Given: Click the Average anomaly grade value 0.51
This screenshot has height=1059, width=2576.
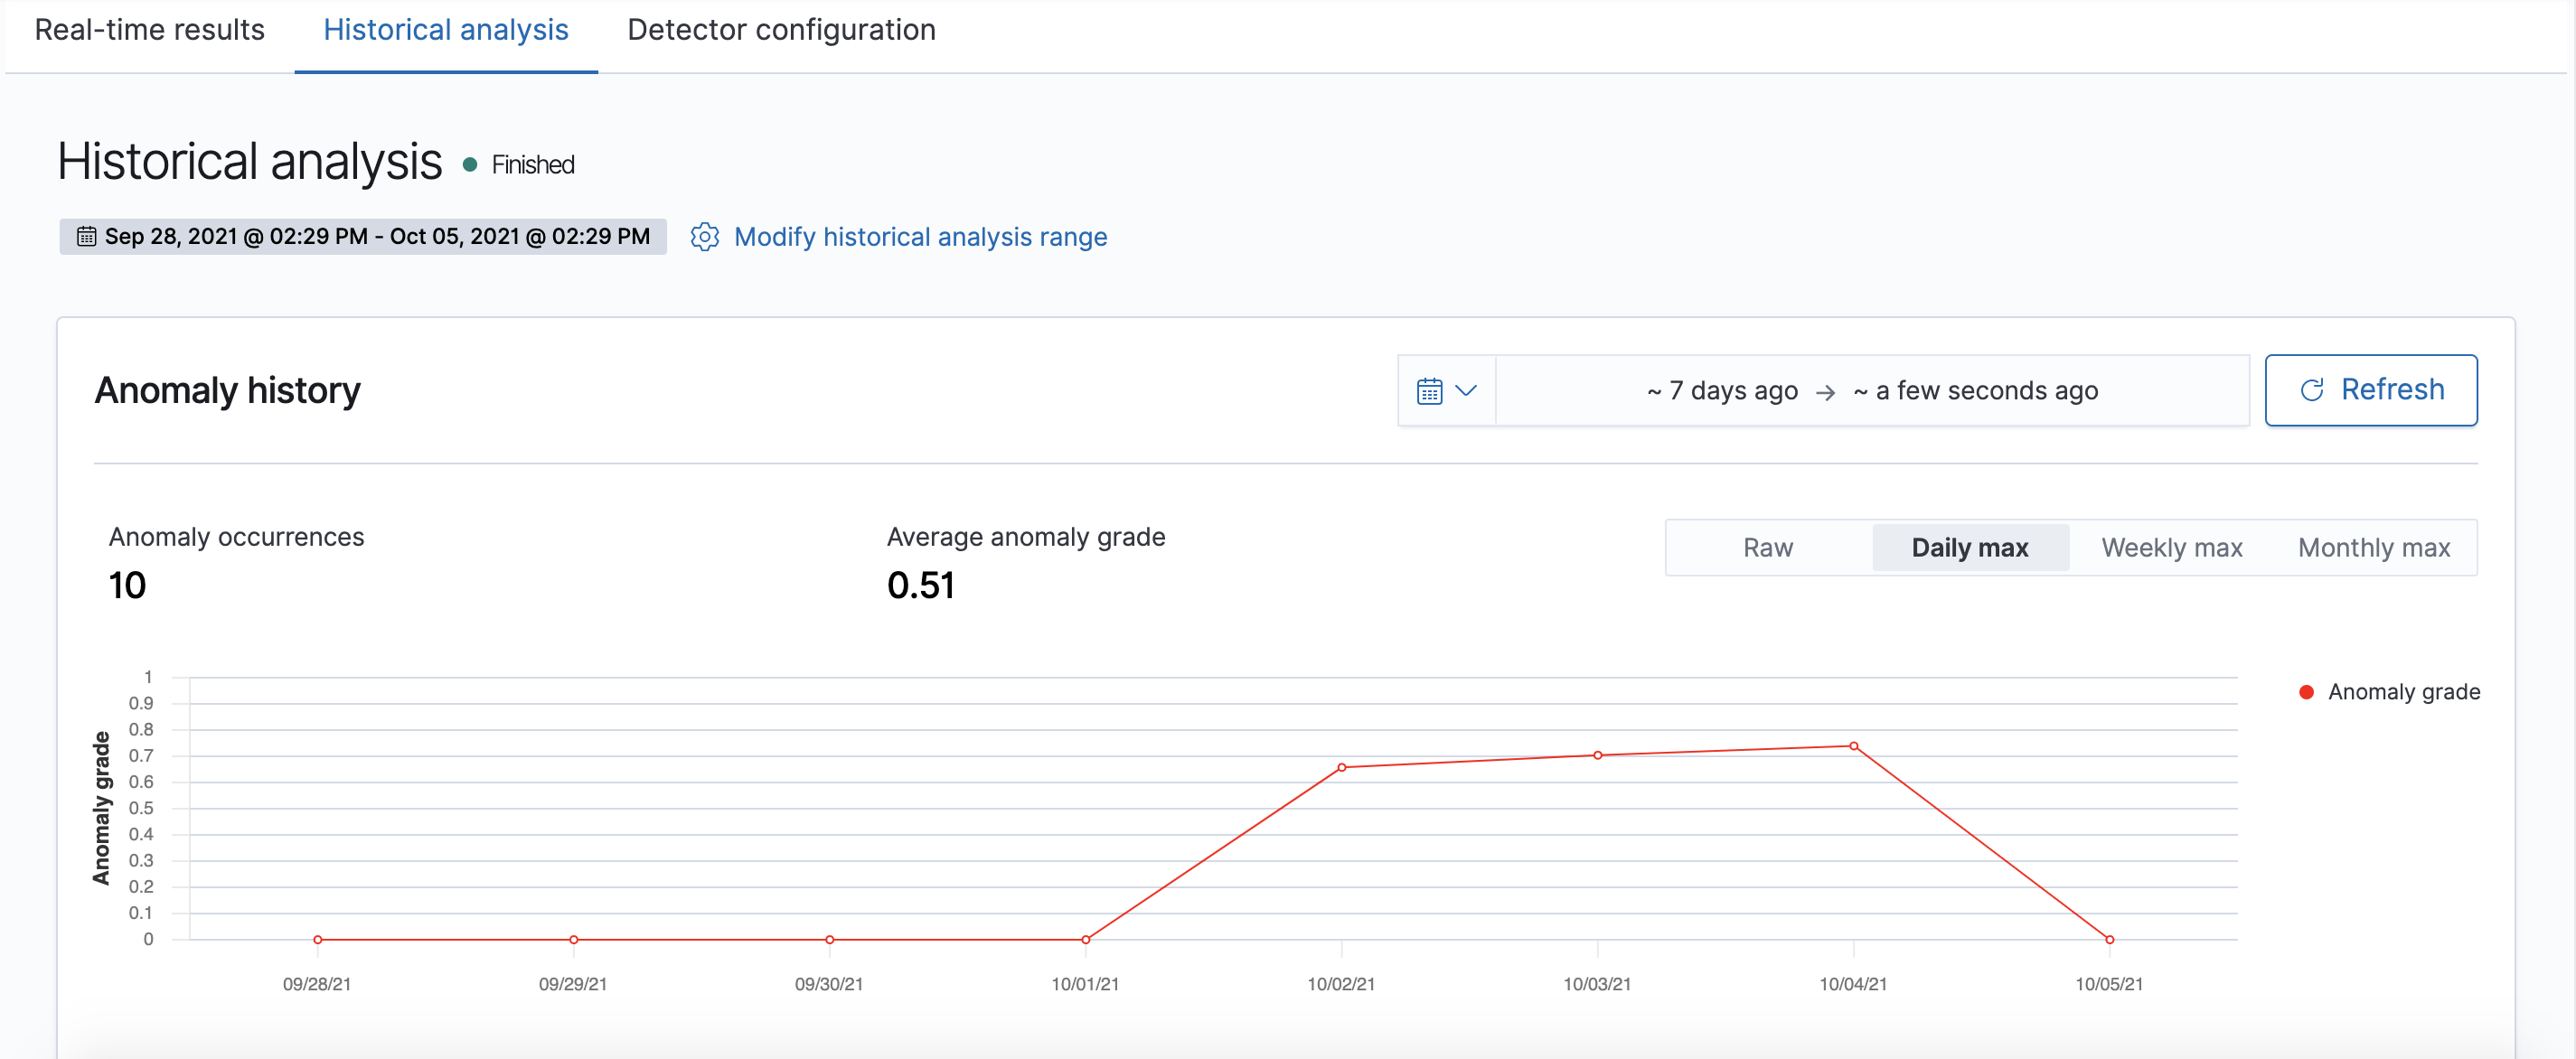Looking at the screenshot, I should 920,586.
